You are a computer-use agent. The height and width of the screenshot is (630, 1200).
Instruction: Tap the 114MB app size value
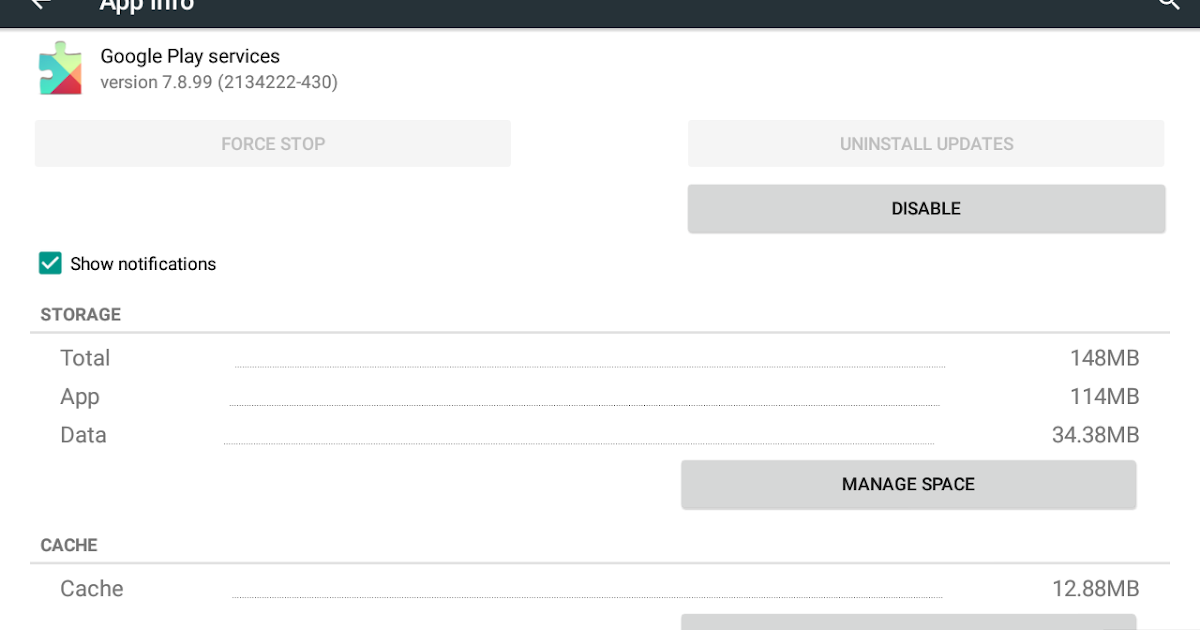tap(1104, 397)
